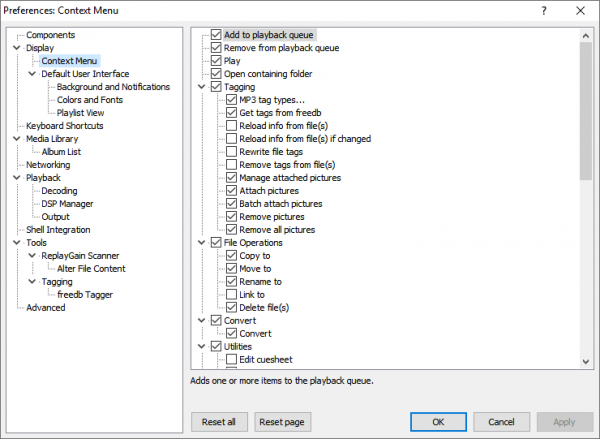Click the Cancel button
Image resolution: width=600 pixels, height=439 pixels.
pos(502,421)
